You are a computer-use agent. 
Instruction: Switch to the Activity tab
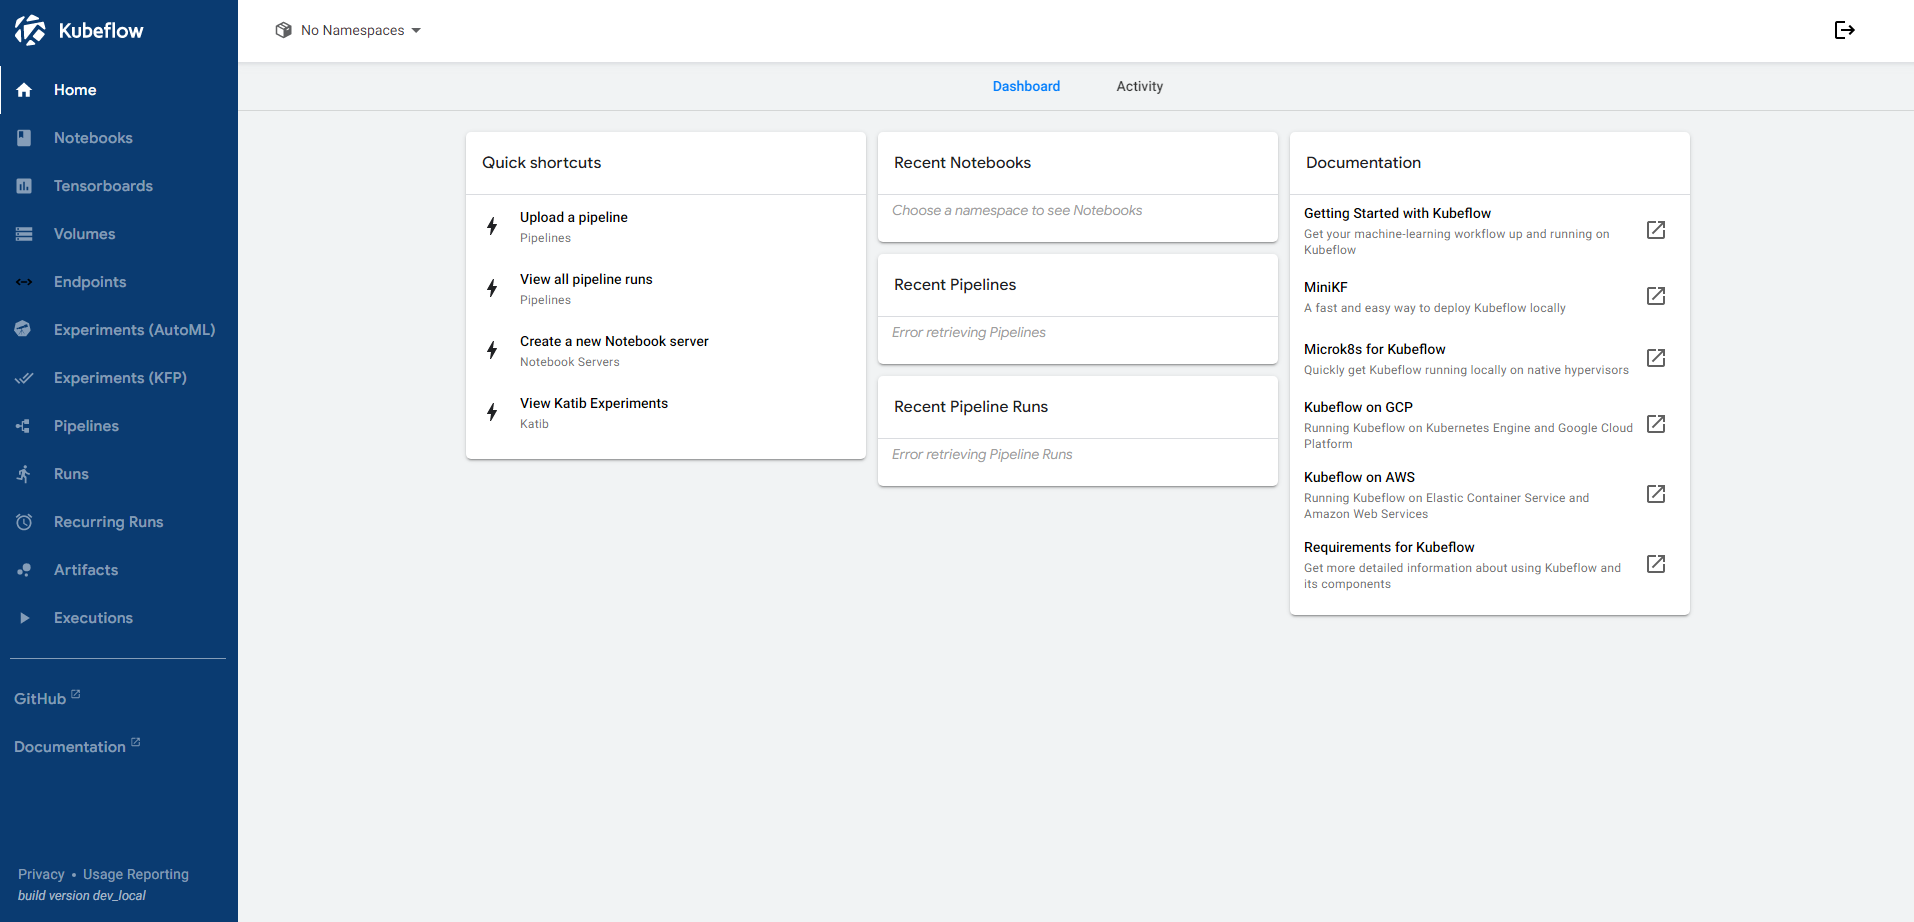click(x=1140, y=86)
